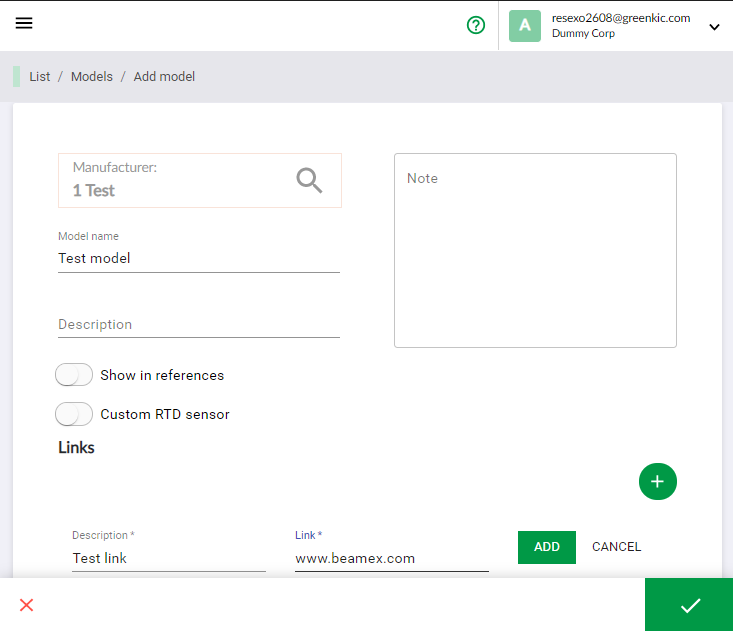The width and height of the screenshot is (733, 631).
Task: Click the Dummy Corp company name
Action: [x=583, y=33]
